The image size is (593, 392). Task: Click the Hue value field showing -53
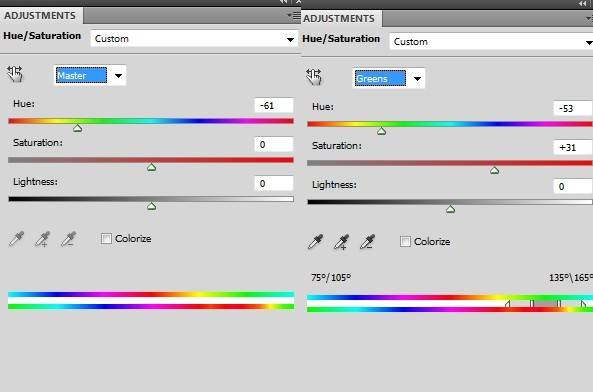point(573,108)
